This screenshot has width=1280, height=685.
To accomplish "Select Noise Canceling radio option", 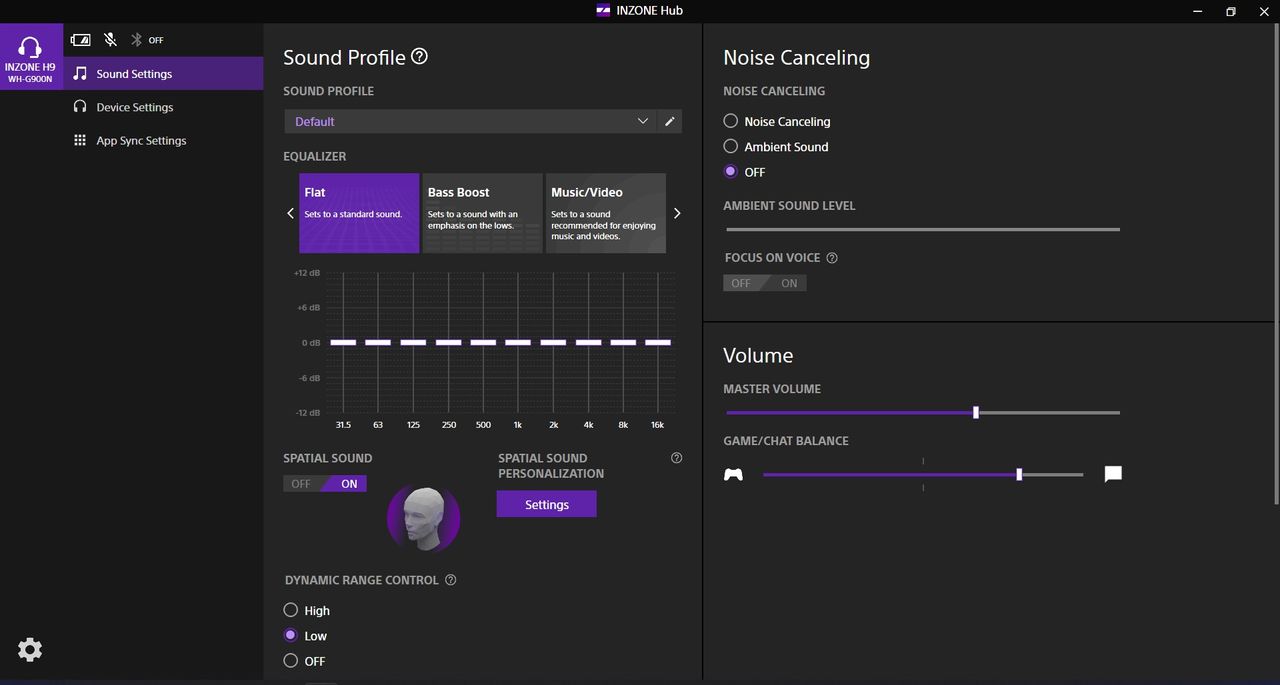I will [x=777, y=121].
